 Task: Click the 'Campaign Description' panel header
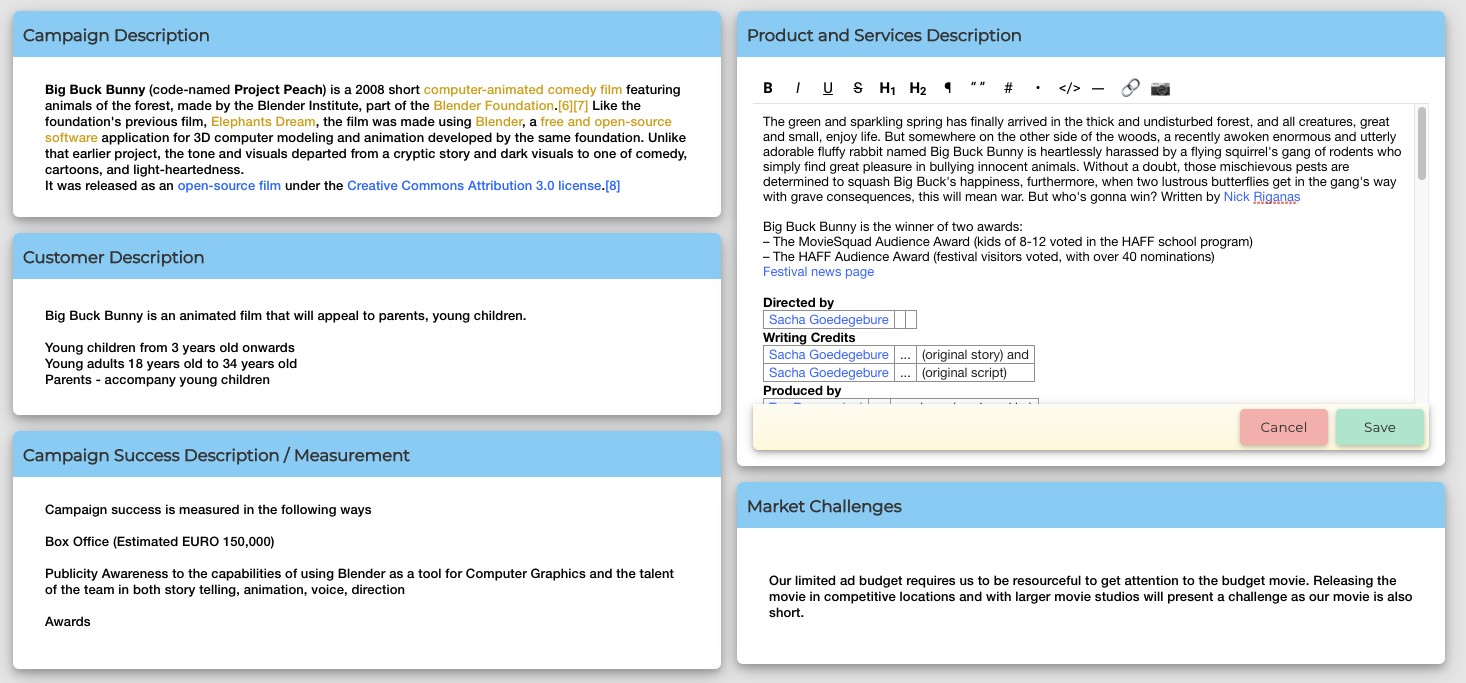tap(367, 35)
